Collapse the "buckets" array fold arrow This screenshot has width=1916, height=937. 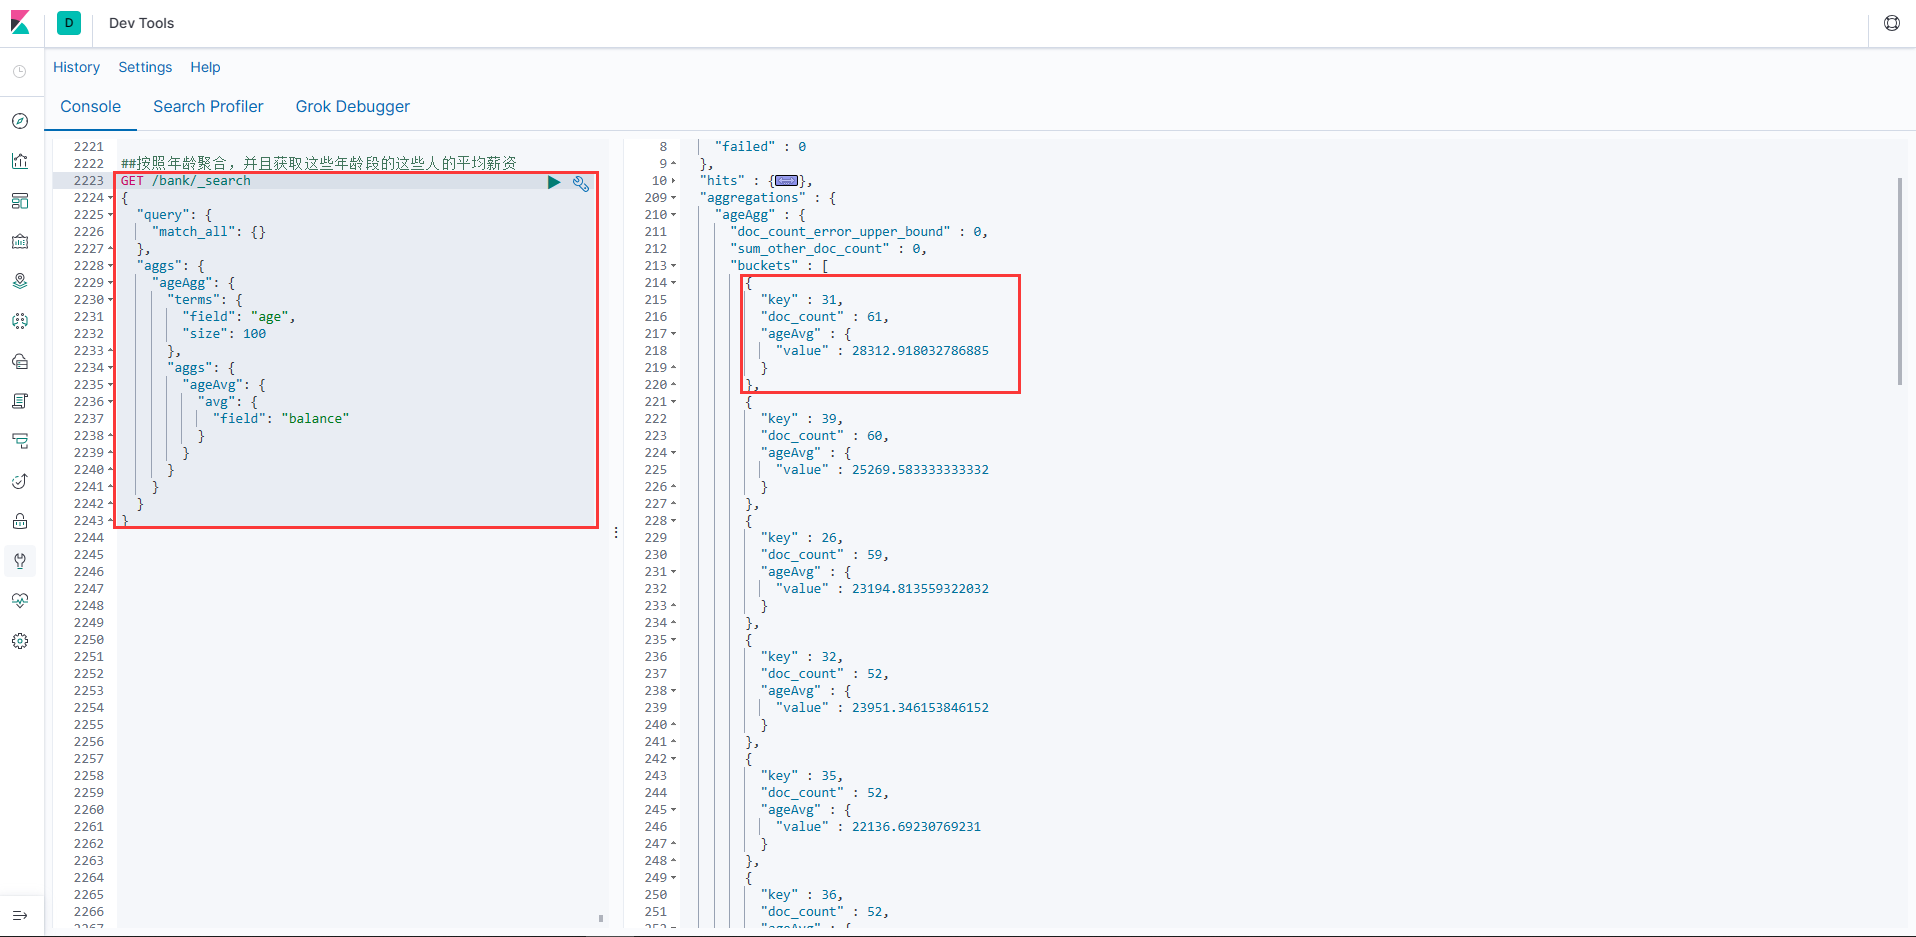pyautogui.click(x=674, y=266)
